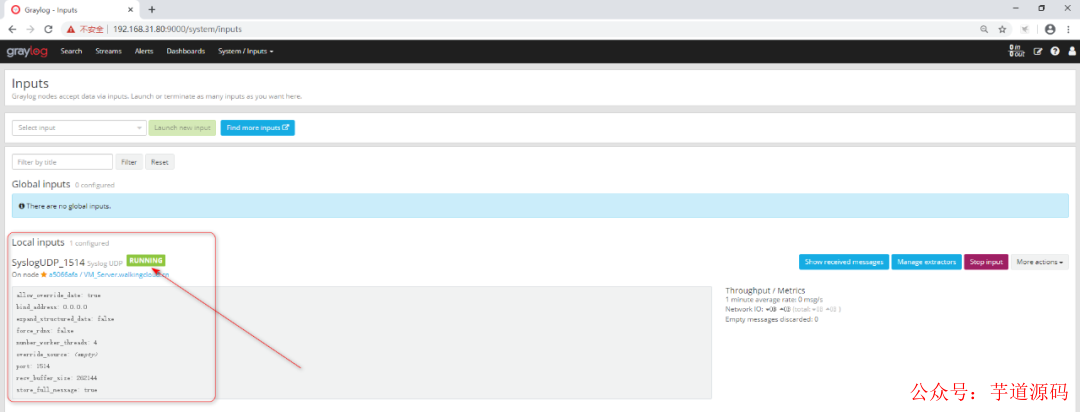1080x412 pixels.
Task: Click Show received messages button
Action: [x=844, y=262]
